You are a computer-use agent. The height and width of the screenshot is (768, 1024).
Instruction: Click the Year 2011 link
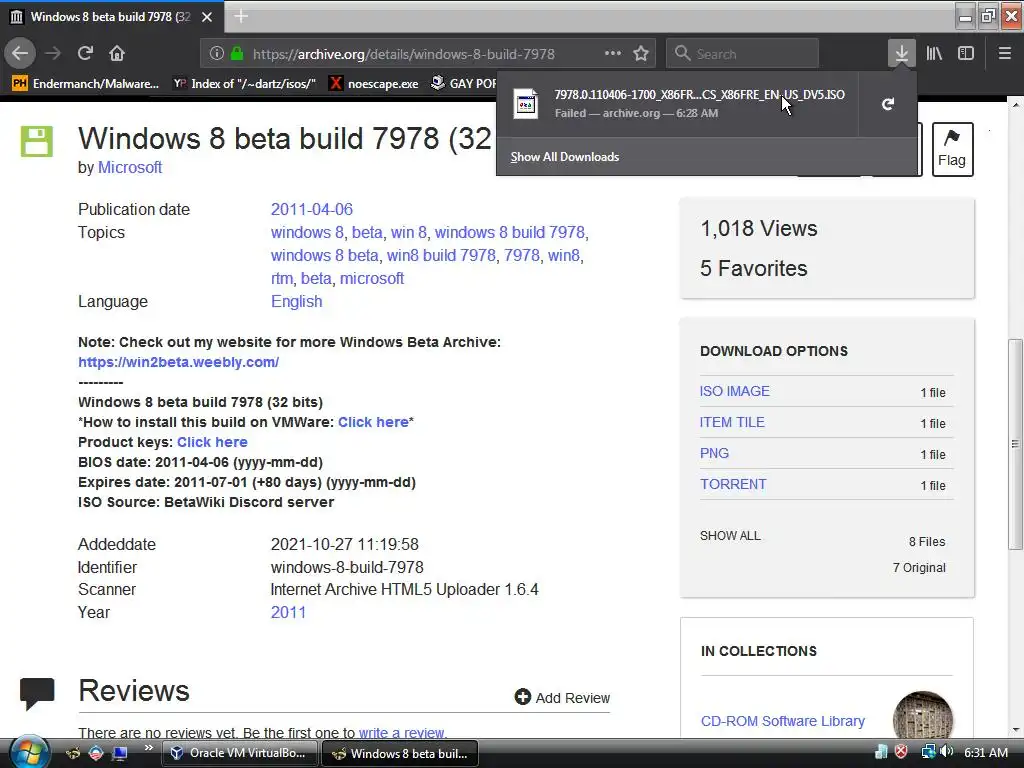288,612
